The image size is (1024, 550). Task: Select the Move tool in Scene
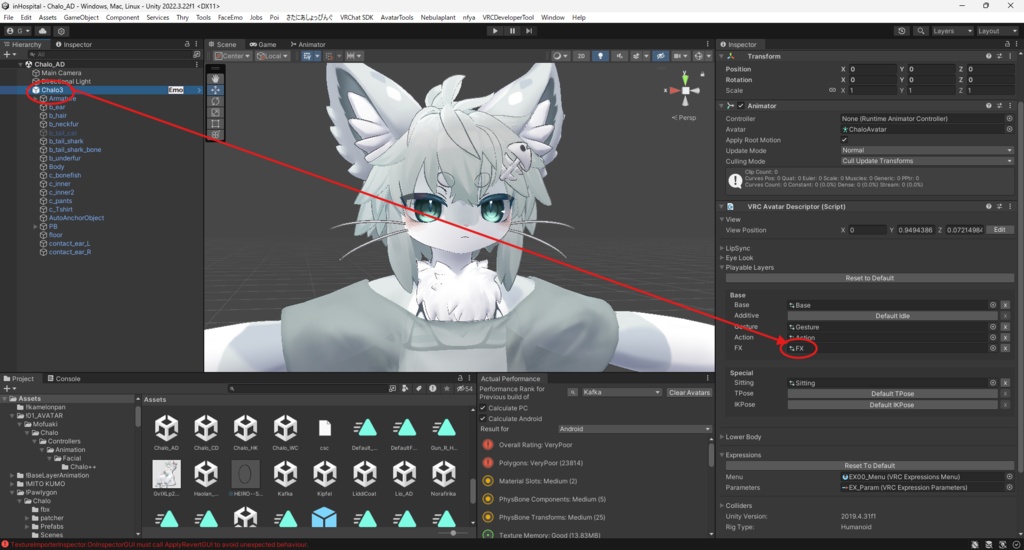pos(215,89)
